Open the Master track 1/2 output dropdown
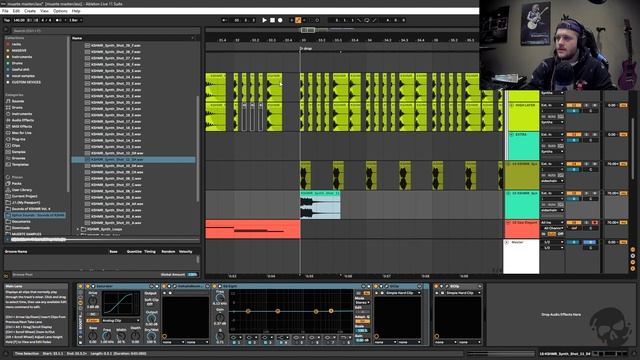The width and height of the screenshot is (640, 360). (x=552, y=248)
